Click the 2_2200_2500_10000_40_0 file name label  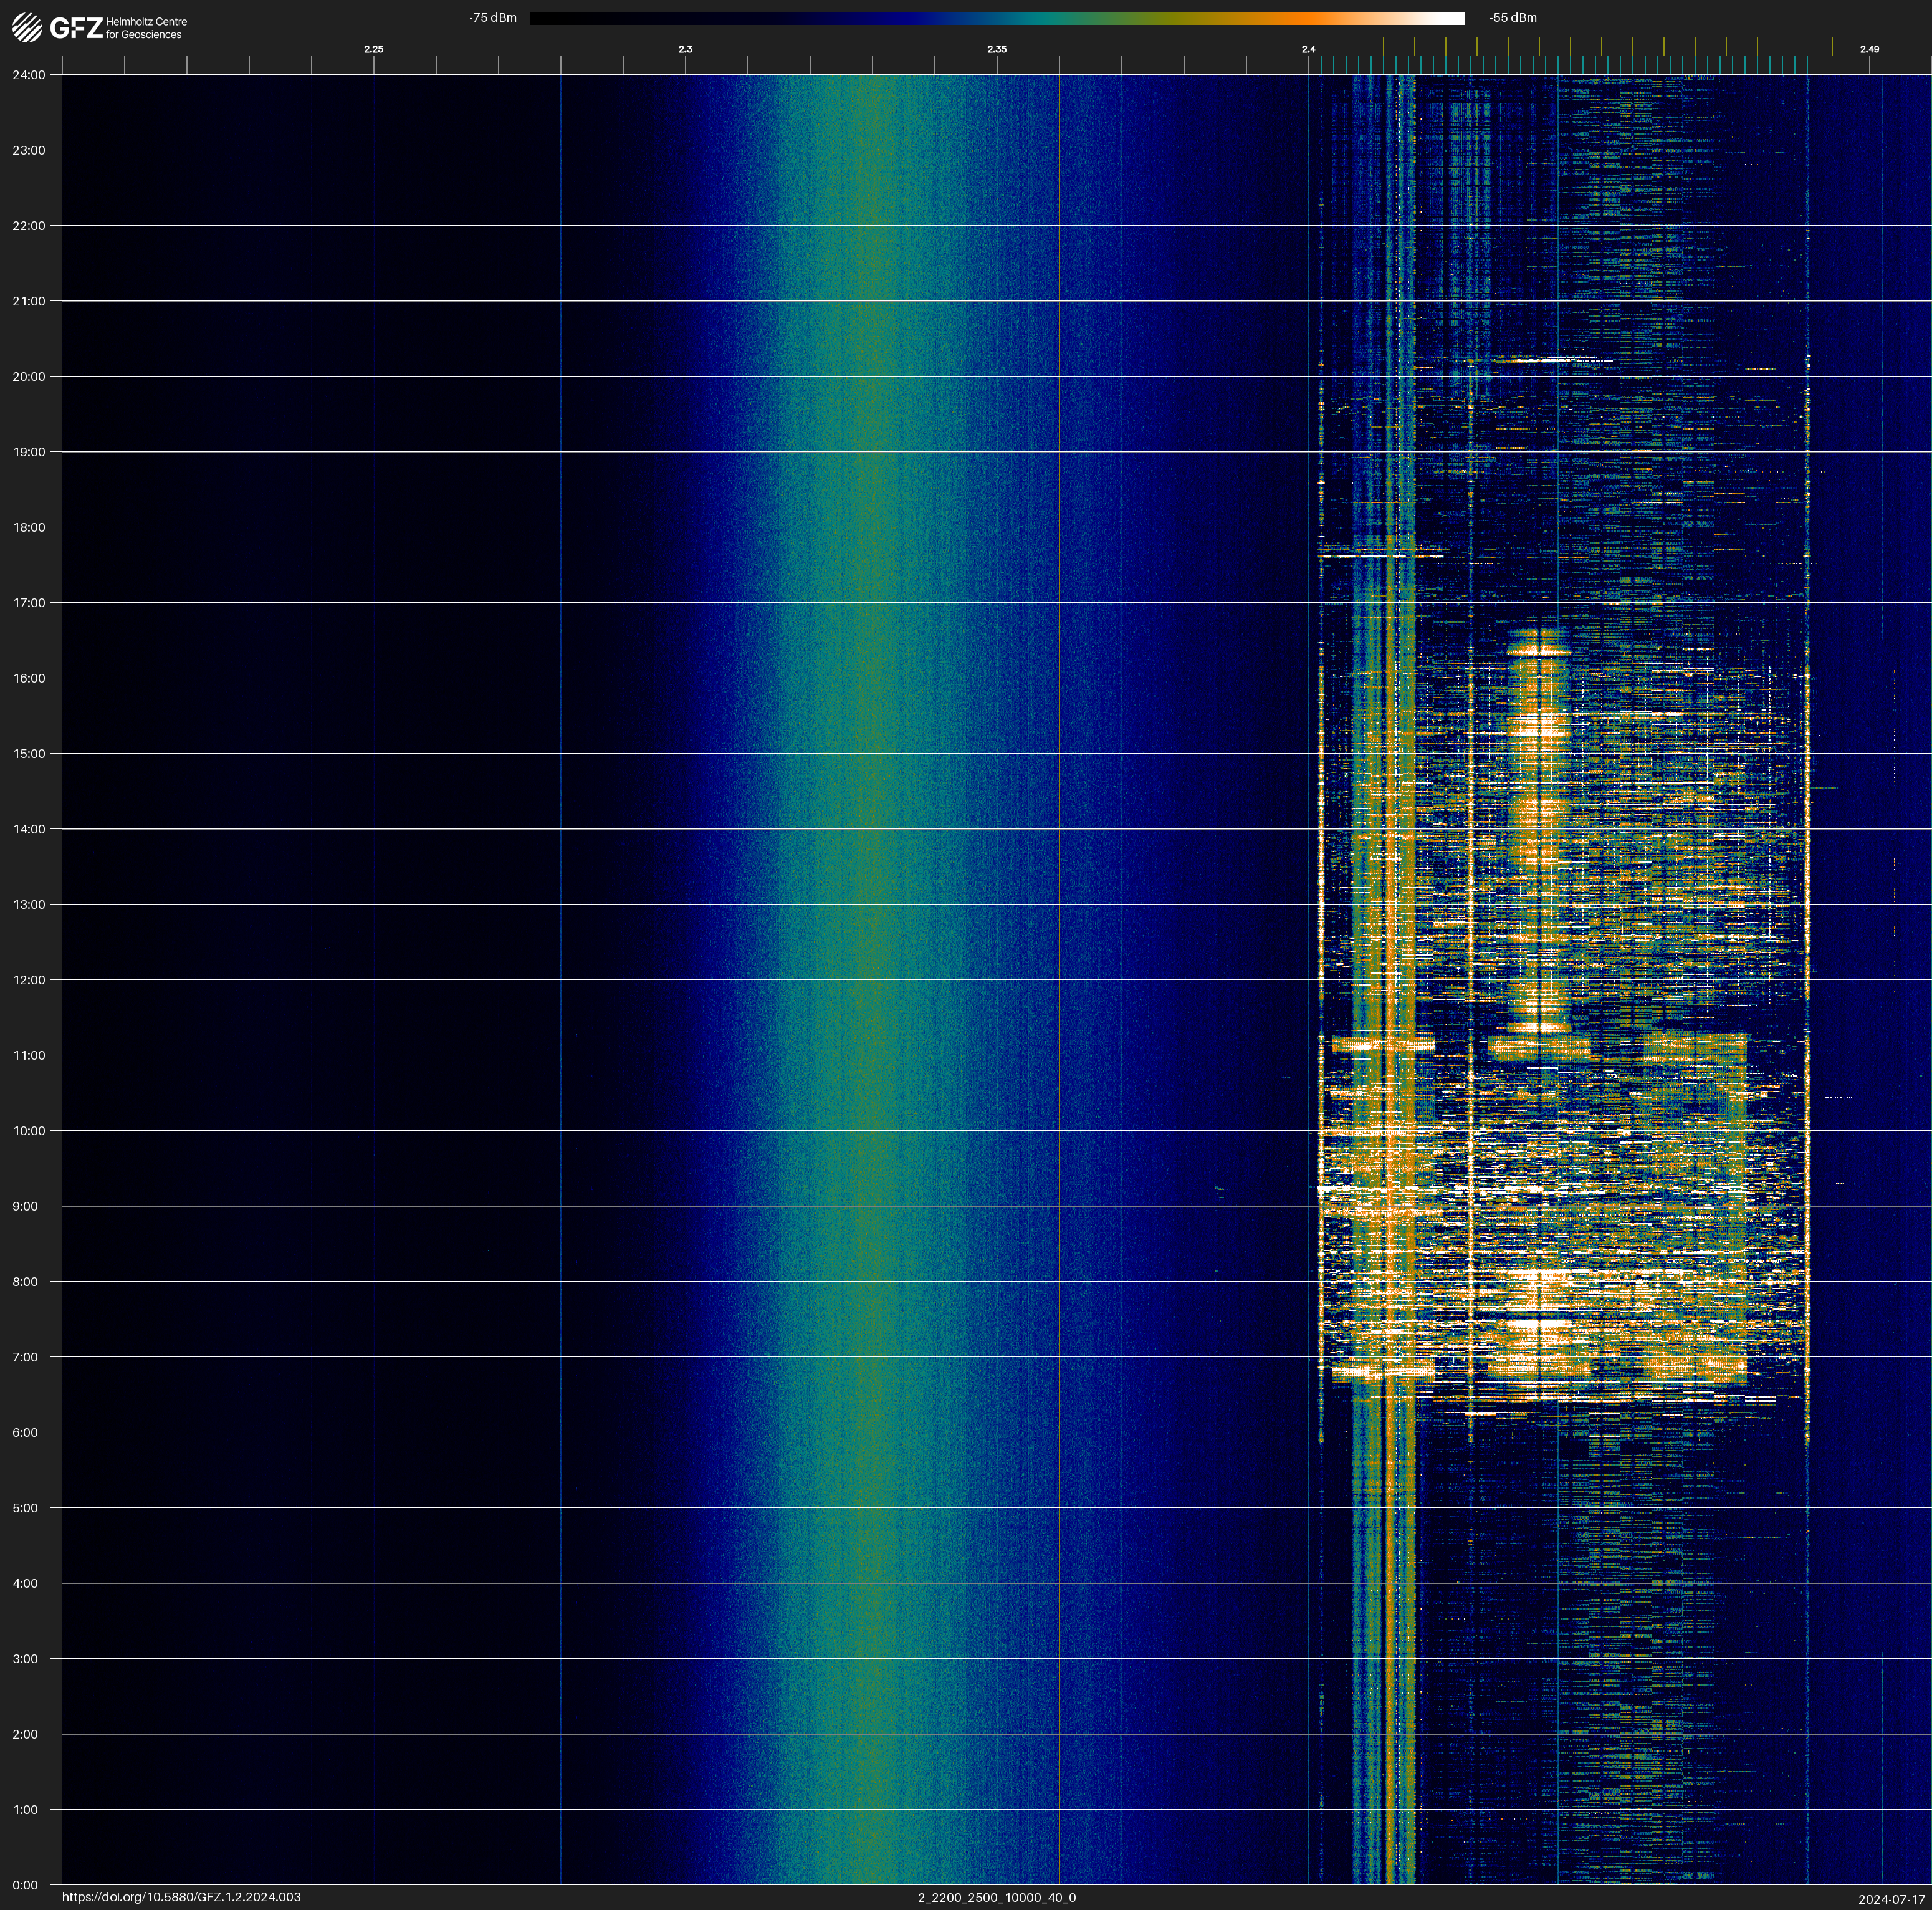[996, 1897]
